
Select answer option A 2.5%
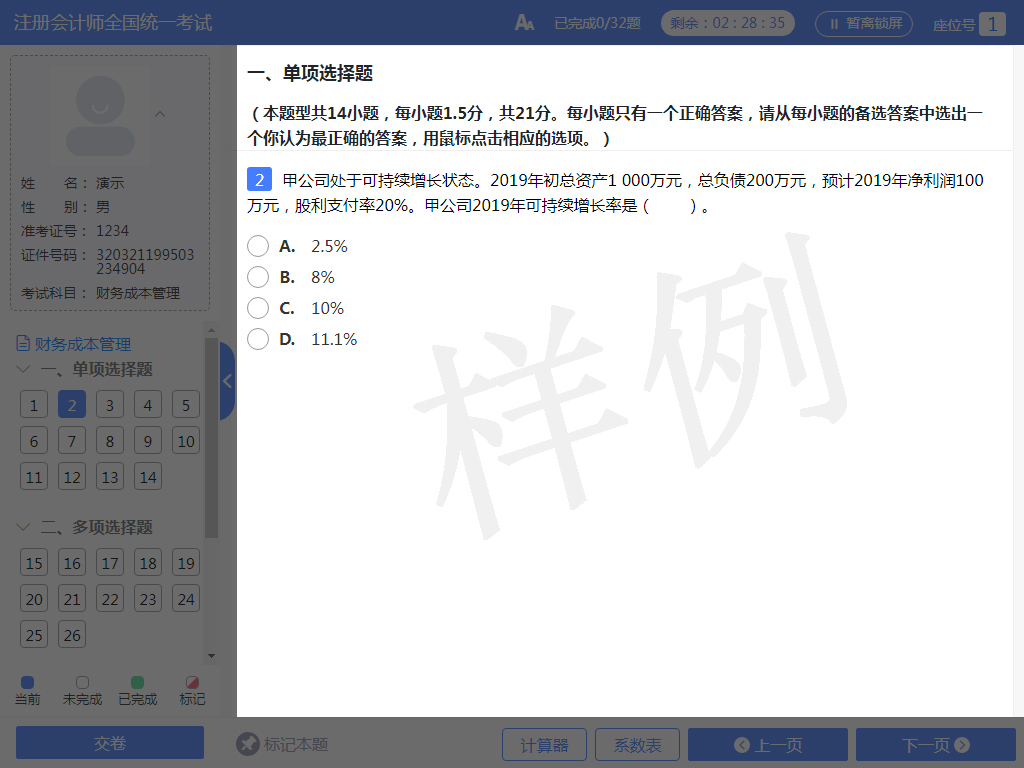pyautogui.click(x=258, y=246)
